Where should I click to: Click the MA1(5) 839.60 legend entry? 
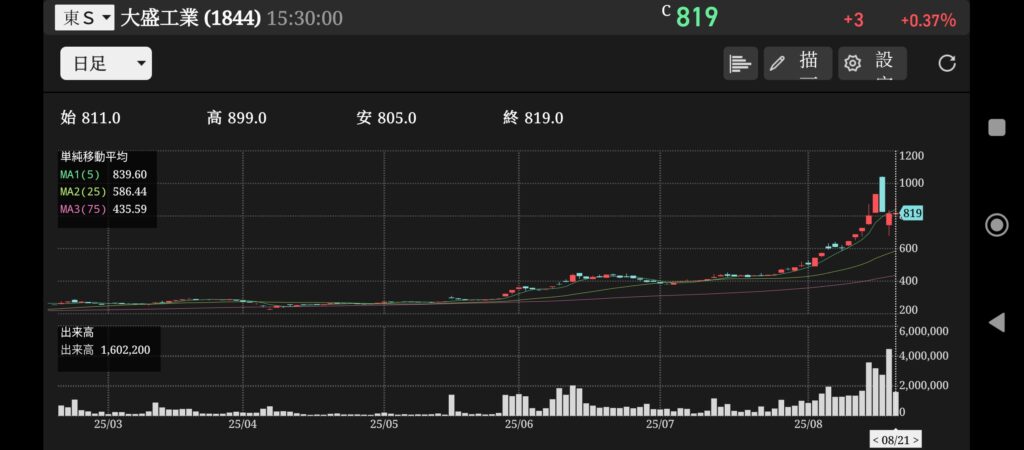pyautogui.click(x=104, y=174)
